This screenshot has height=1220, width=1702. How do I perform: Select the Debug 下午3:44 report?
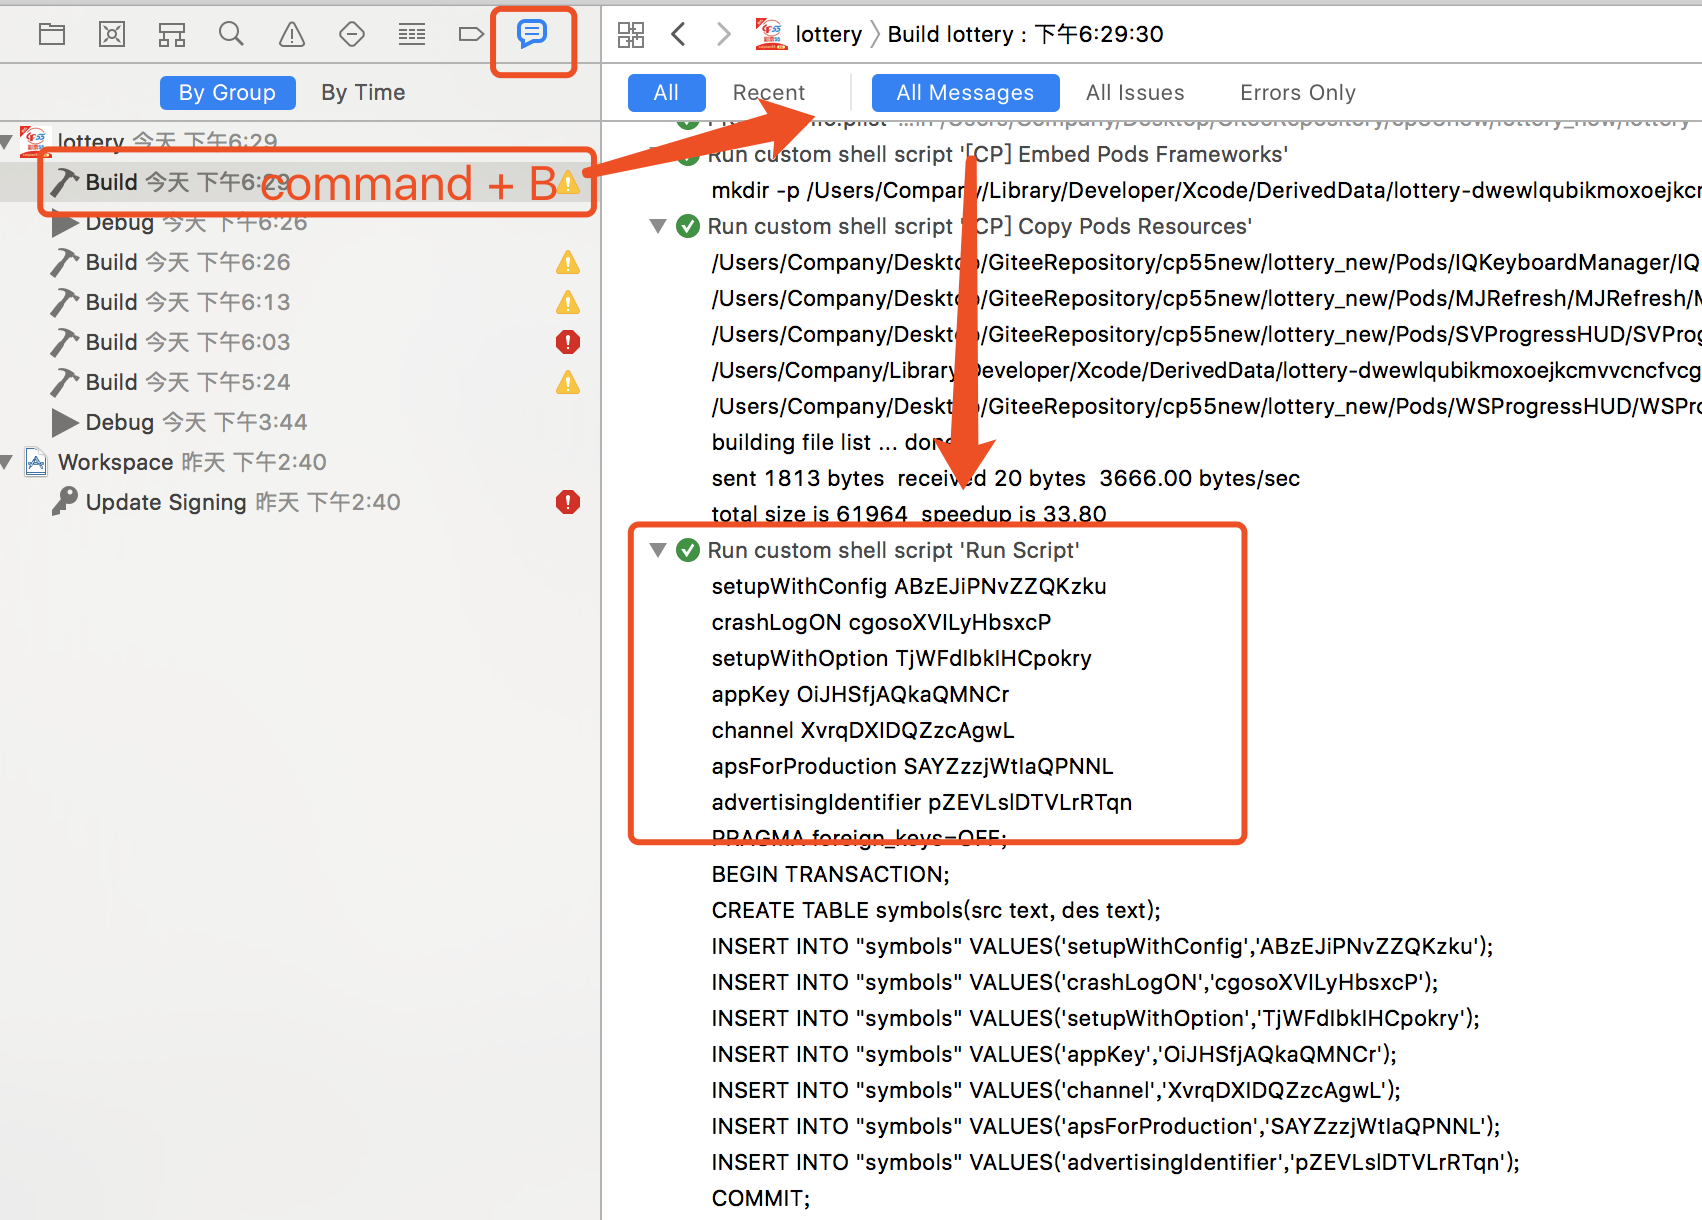pyautogui.click(x=300, y=422)
